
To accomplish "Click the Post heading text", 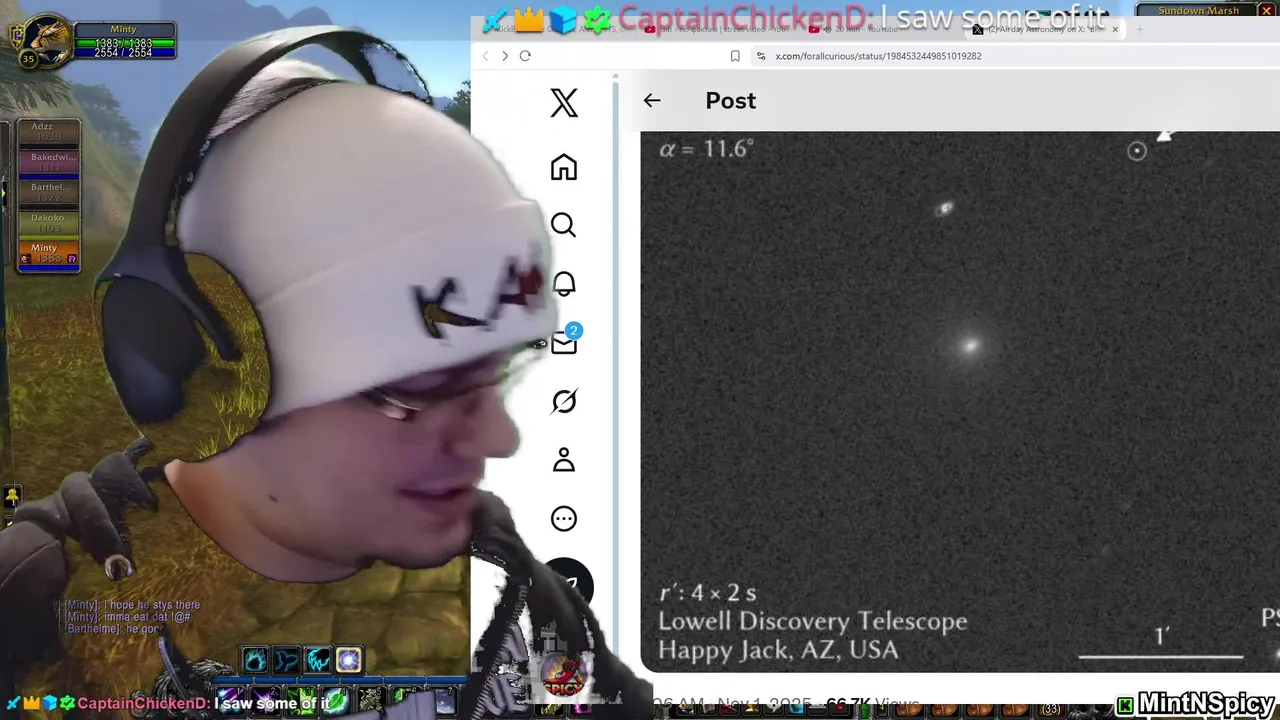I will tap(731, 100).
